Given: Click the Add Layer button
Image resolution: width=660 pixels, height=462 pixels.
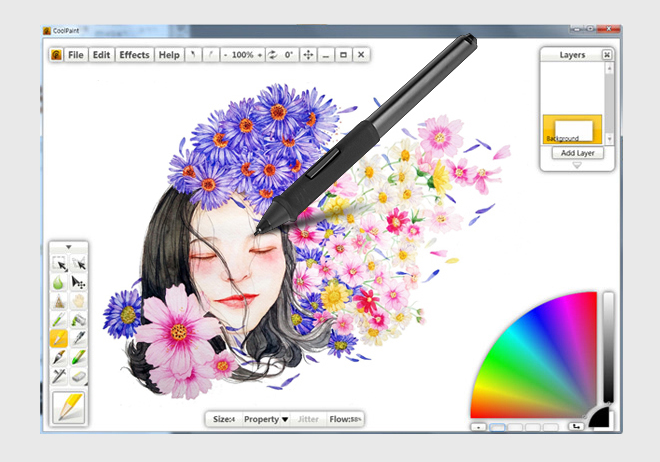Looking at the screenshot, I should (x=577, y=153).
